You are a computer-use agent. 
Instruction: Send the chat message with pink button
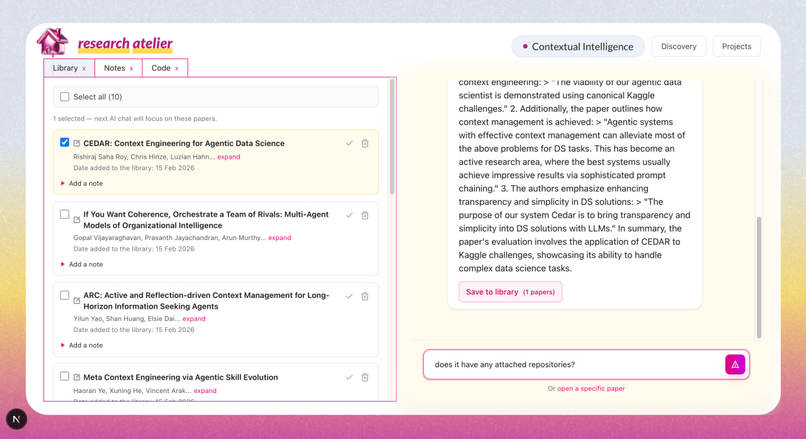click(x=735, y=364)
